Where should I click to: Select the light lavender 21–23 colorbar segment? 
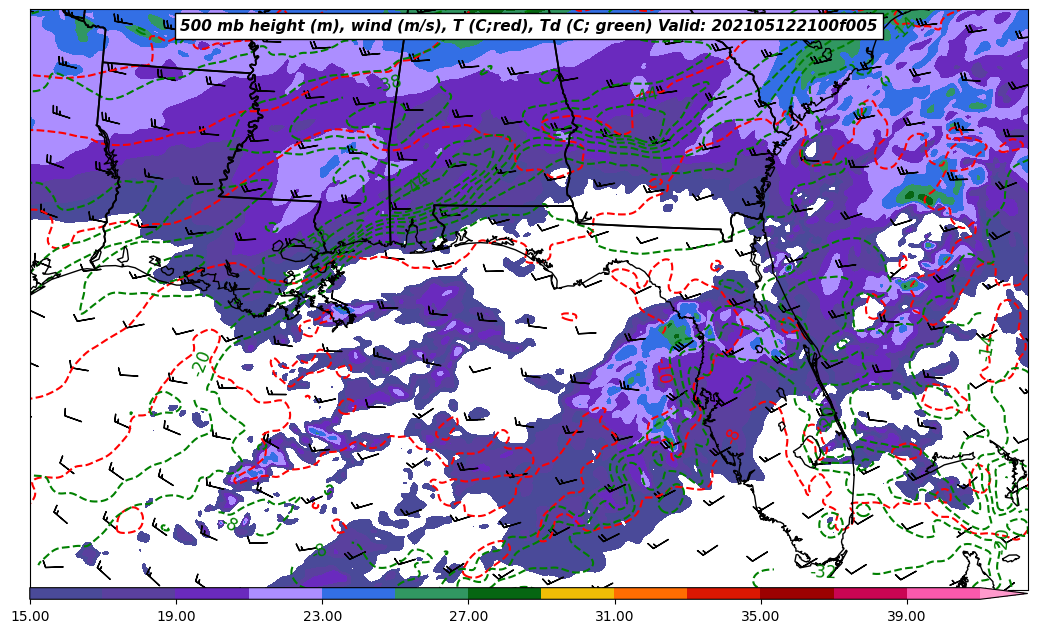(x=285, y=593)
